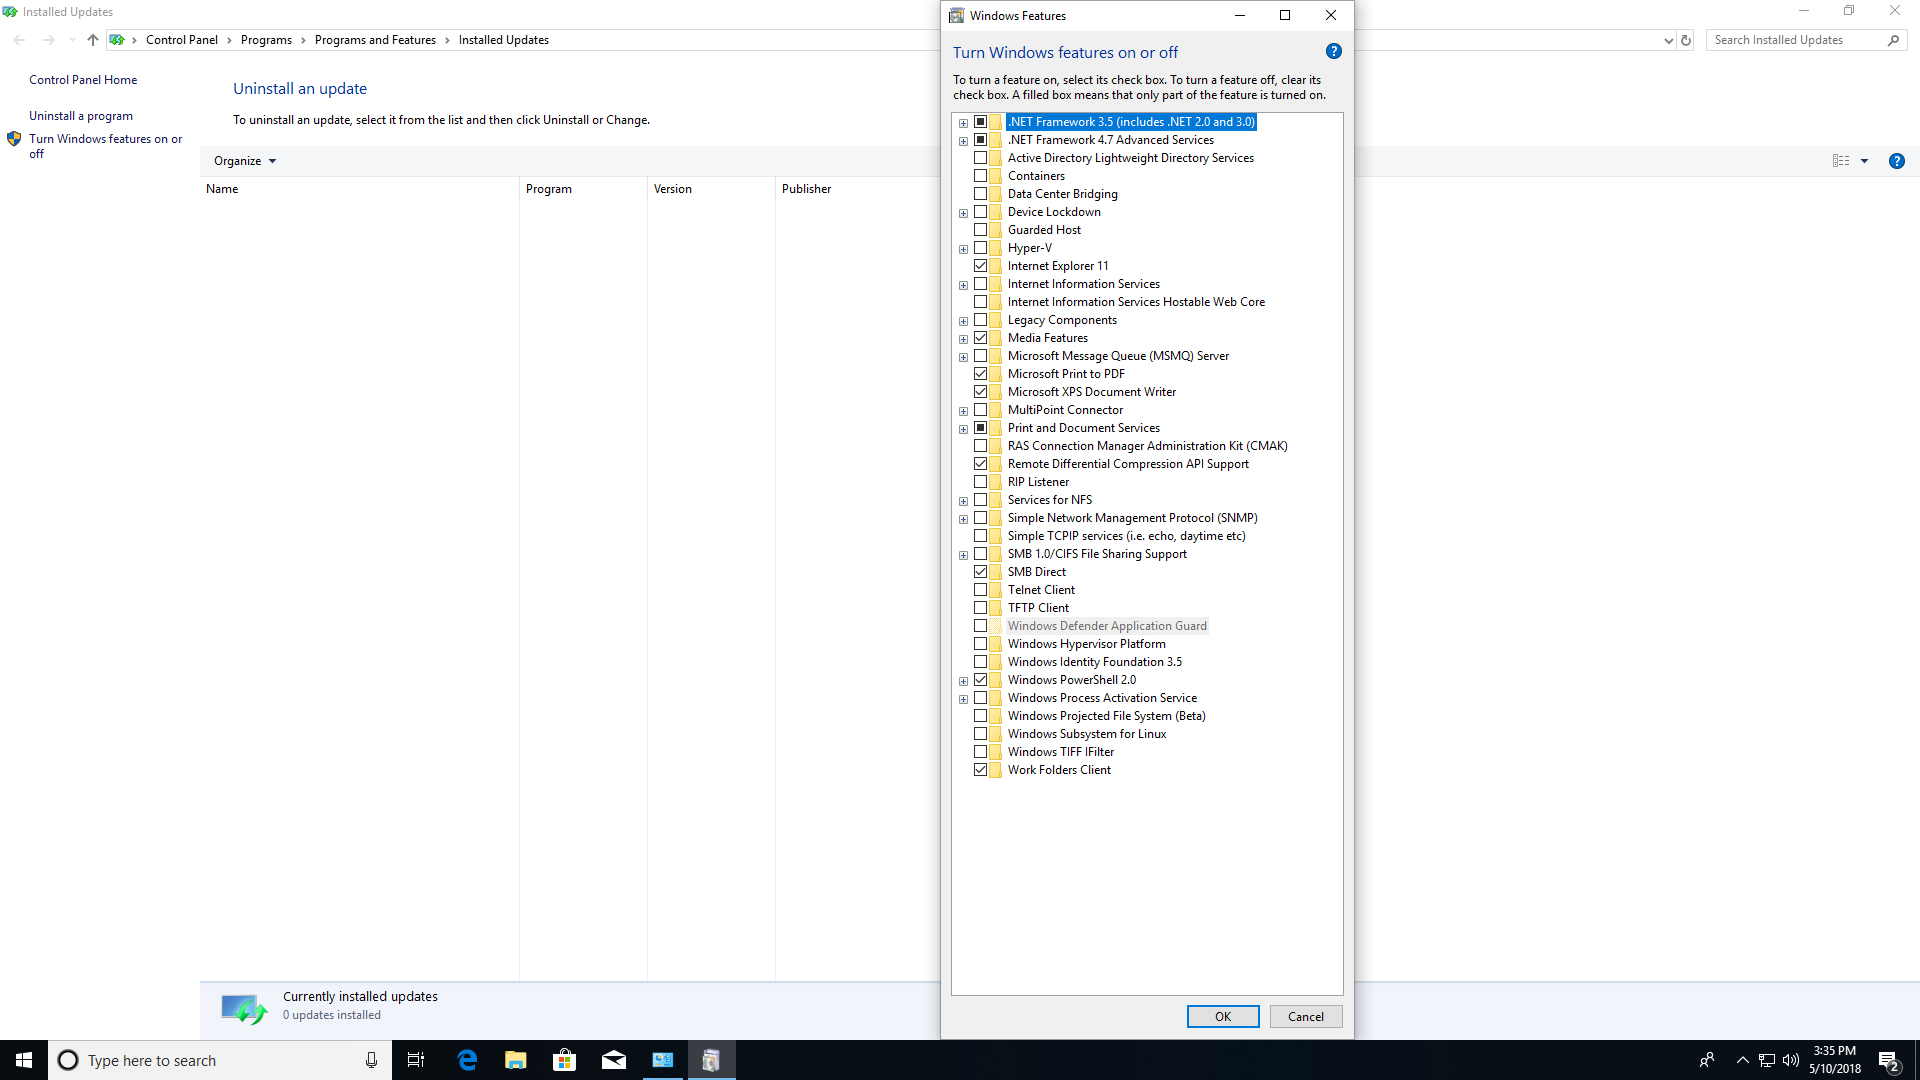This screenshot has height=1080, width=1920.
Task: Open the address bar history dropdown
Action: pos(1668,41)
